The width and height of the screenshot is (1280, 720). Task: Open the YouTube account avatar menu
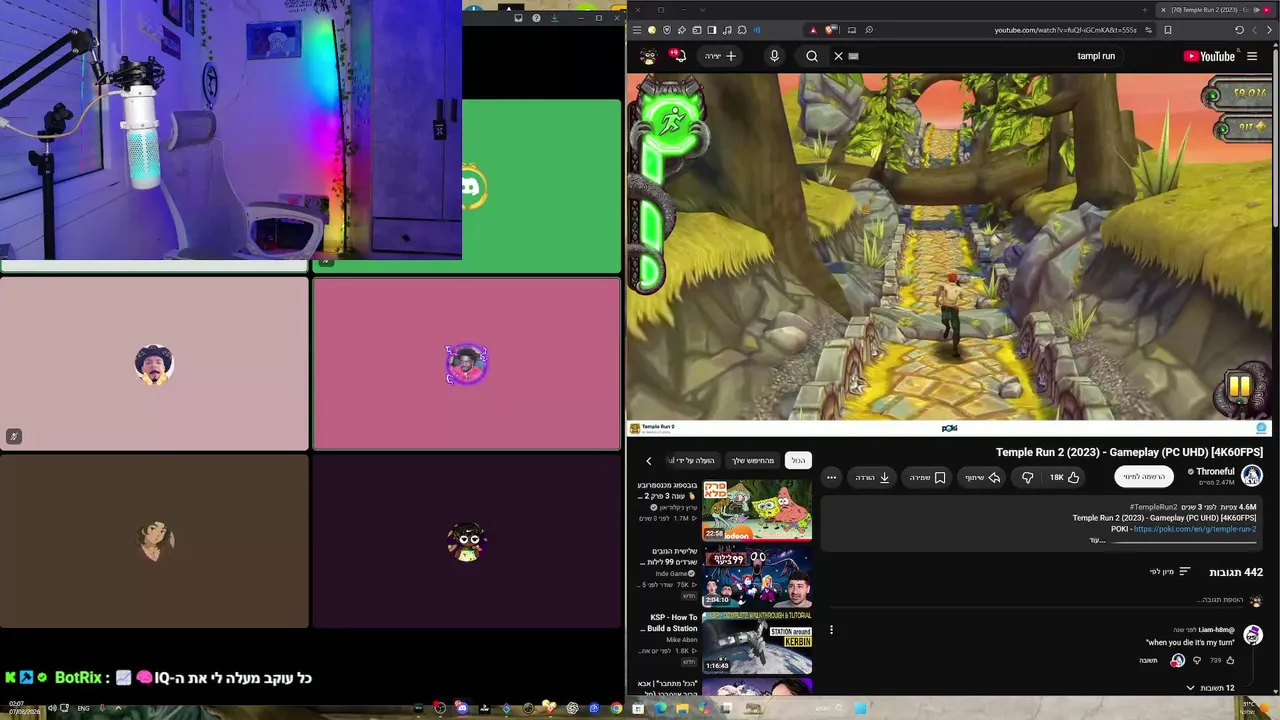pyautogui.click(x=648, y=56)
